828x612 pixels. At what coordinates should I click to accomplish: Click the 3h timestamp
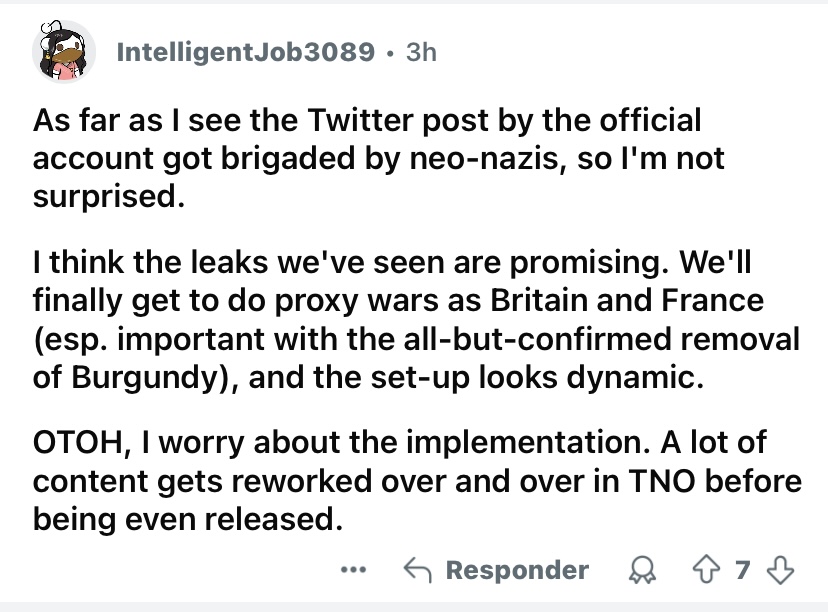(x=421, y=52)
